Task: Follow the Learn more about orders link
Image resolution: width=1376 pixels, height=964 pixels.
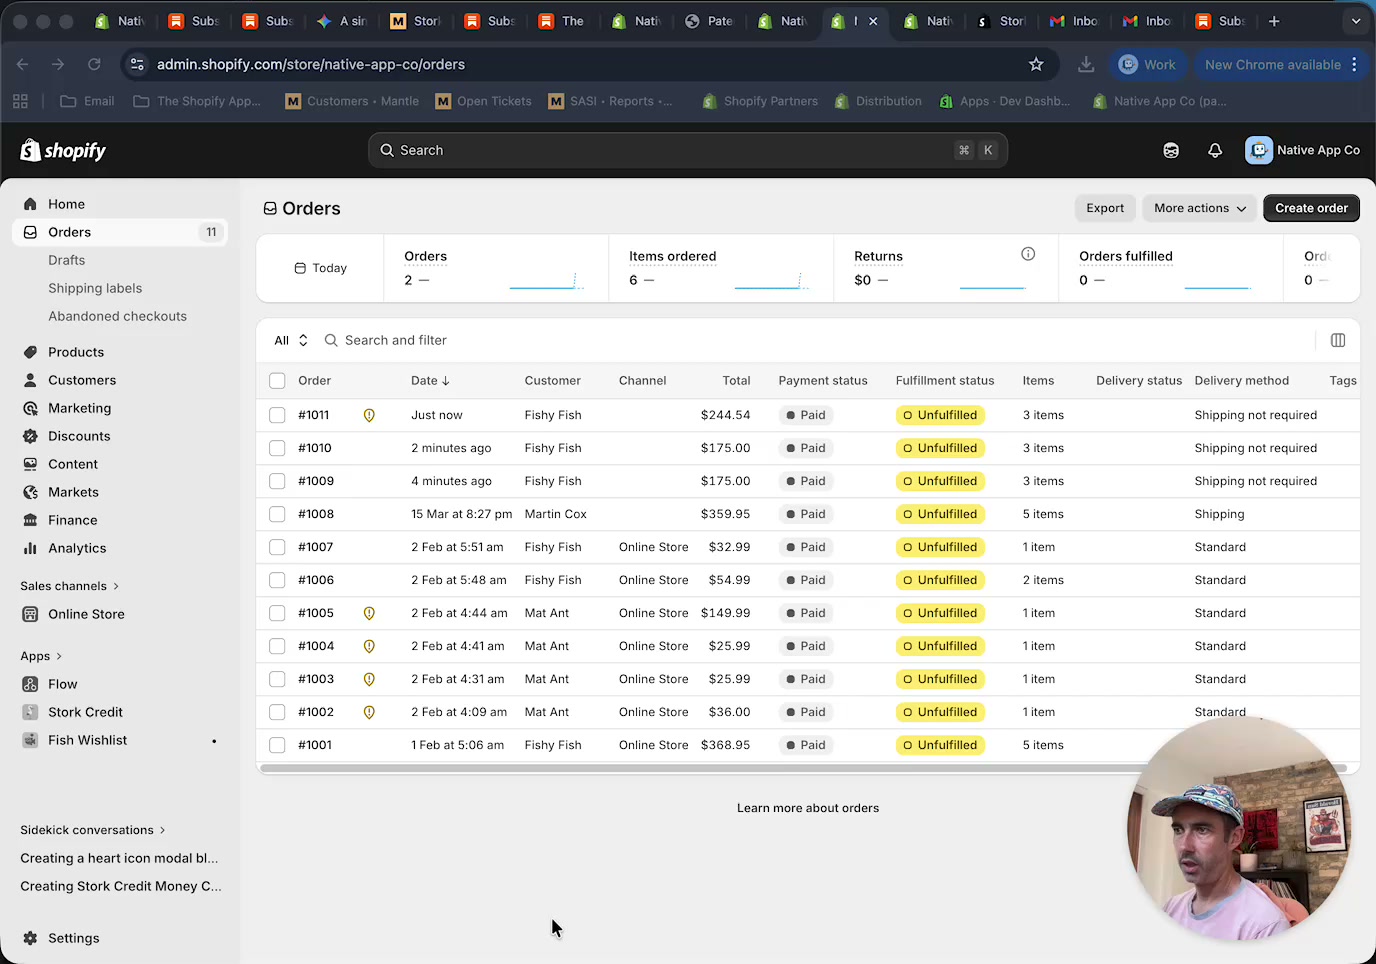Action: [x=807, y=807]
